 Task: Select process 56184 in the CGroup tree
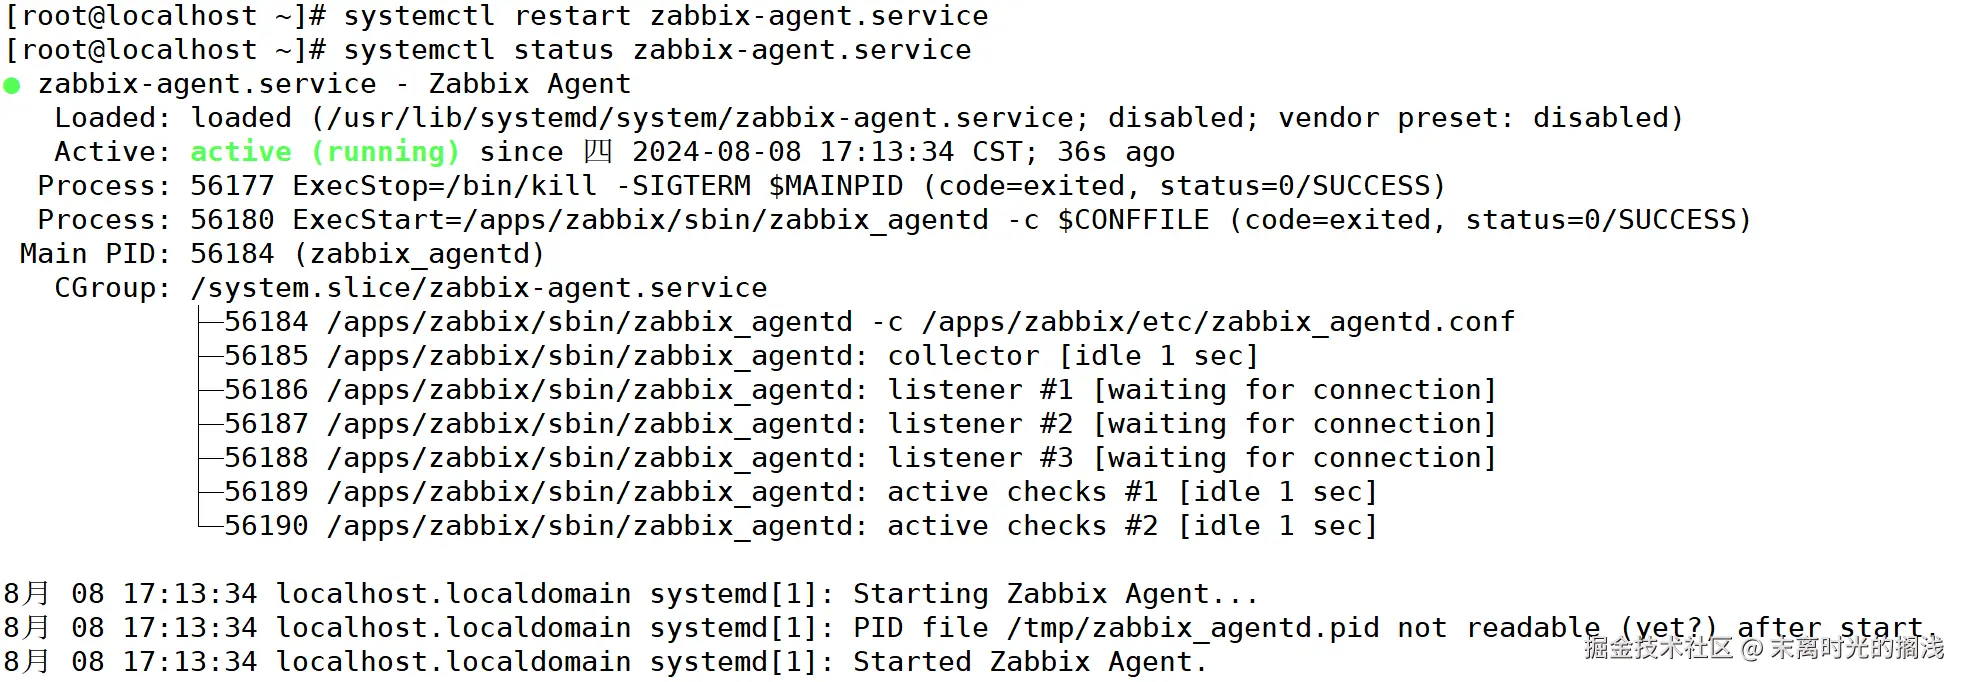[x=868, y=322]
